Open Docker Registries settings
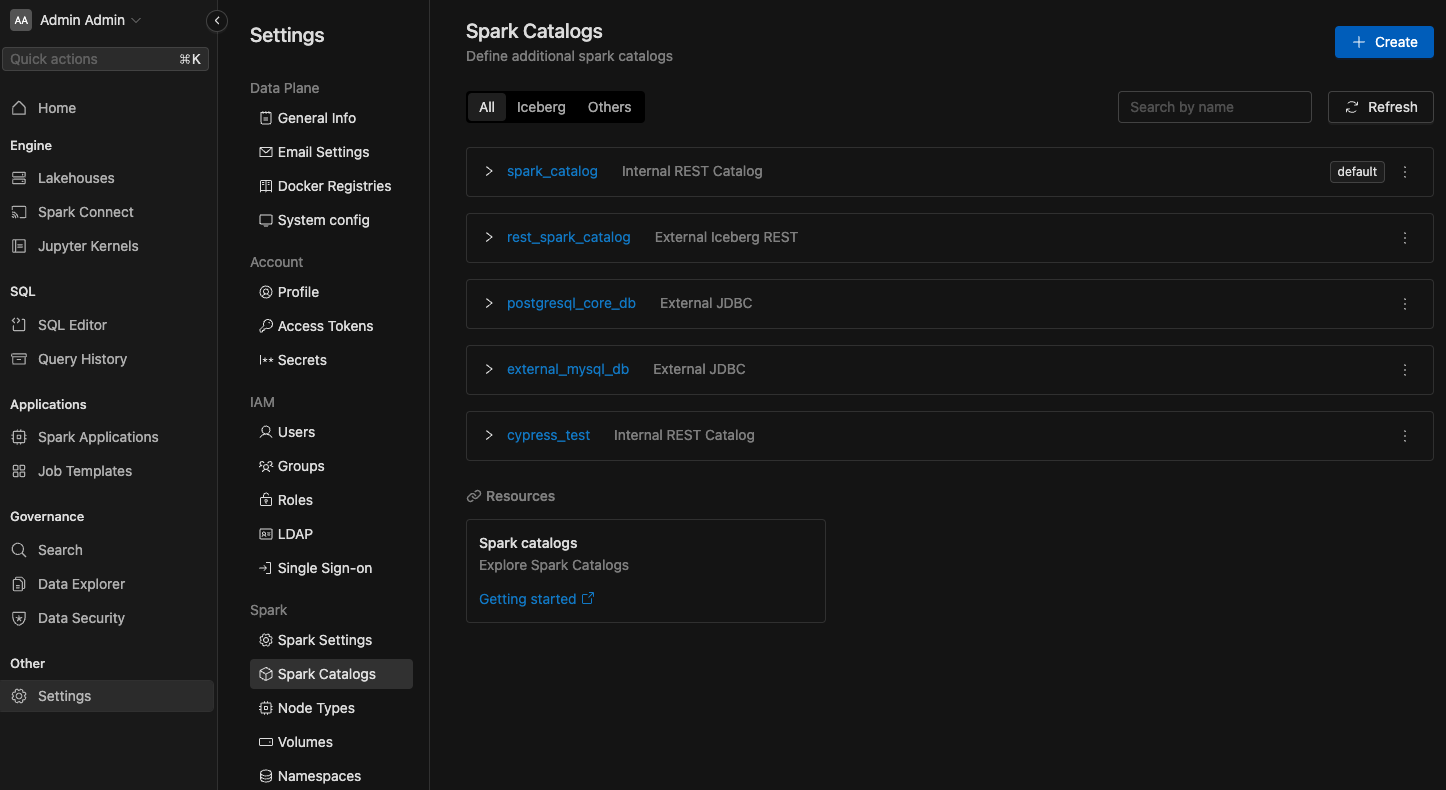This screenshot has height=790, width=1446. tap(331, 186)
